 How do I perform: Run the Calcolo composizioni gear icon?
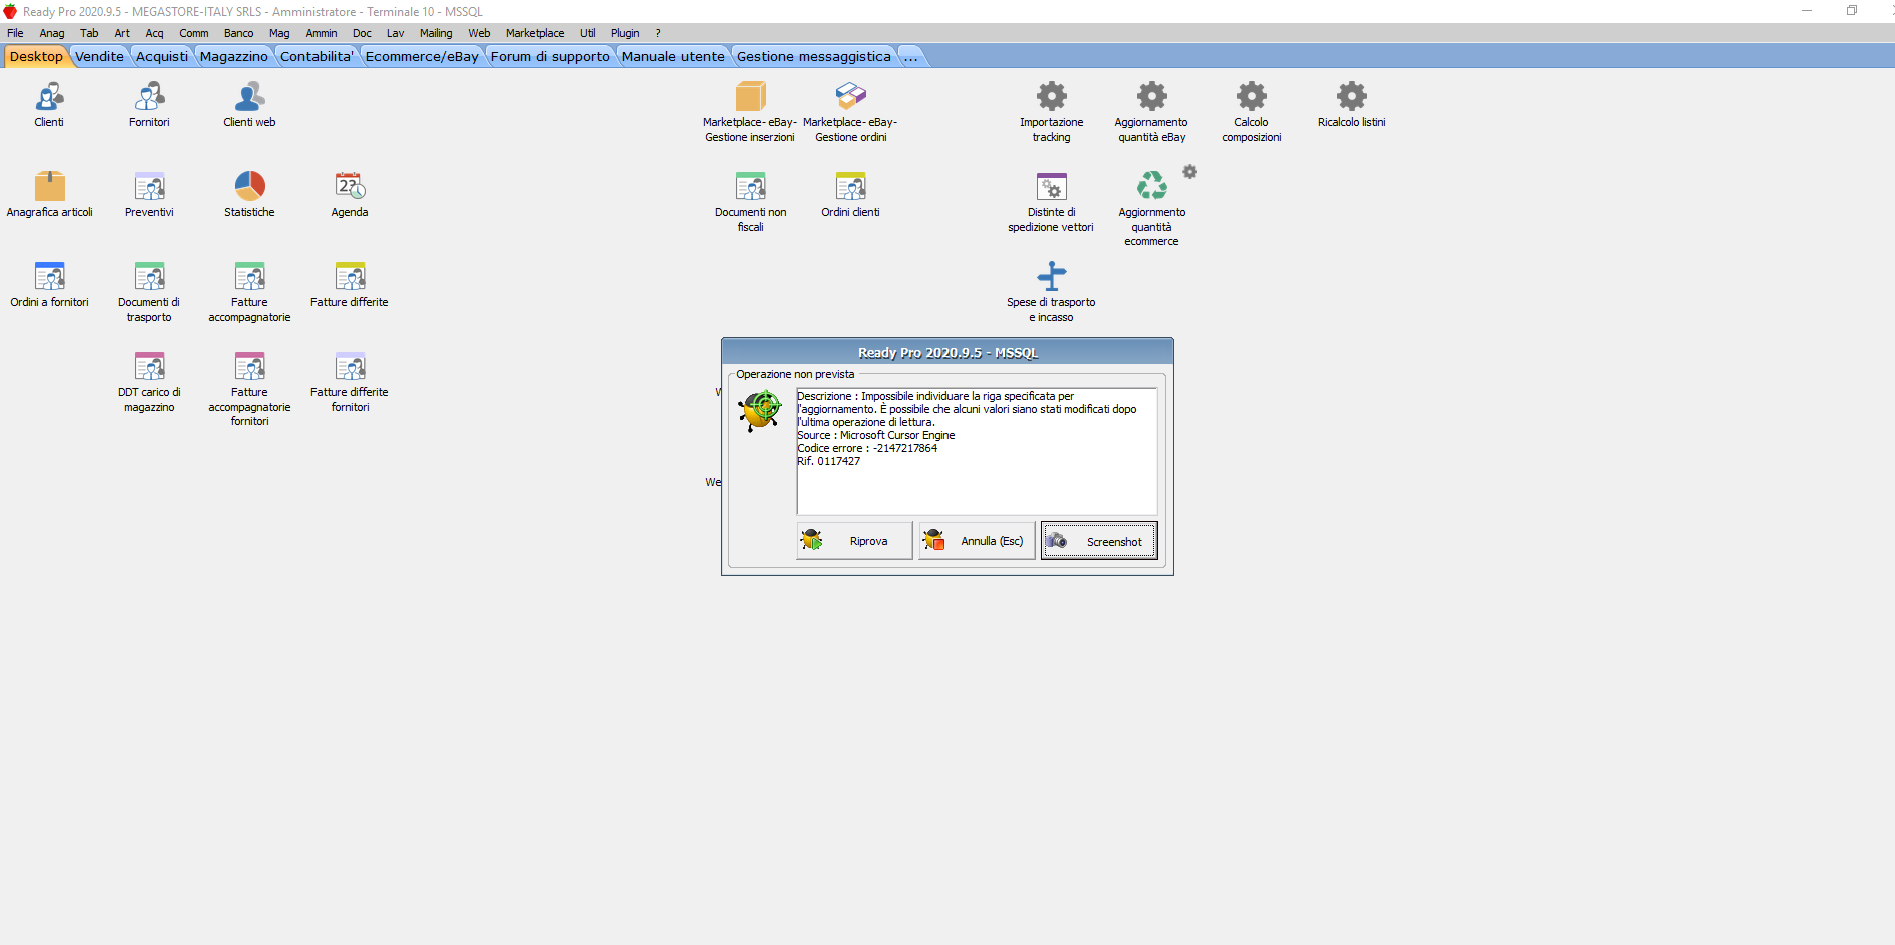coord(1252,97)
